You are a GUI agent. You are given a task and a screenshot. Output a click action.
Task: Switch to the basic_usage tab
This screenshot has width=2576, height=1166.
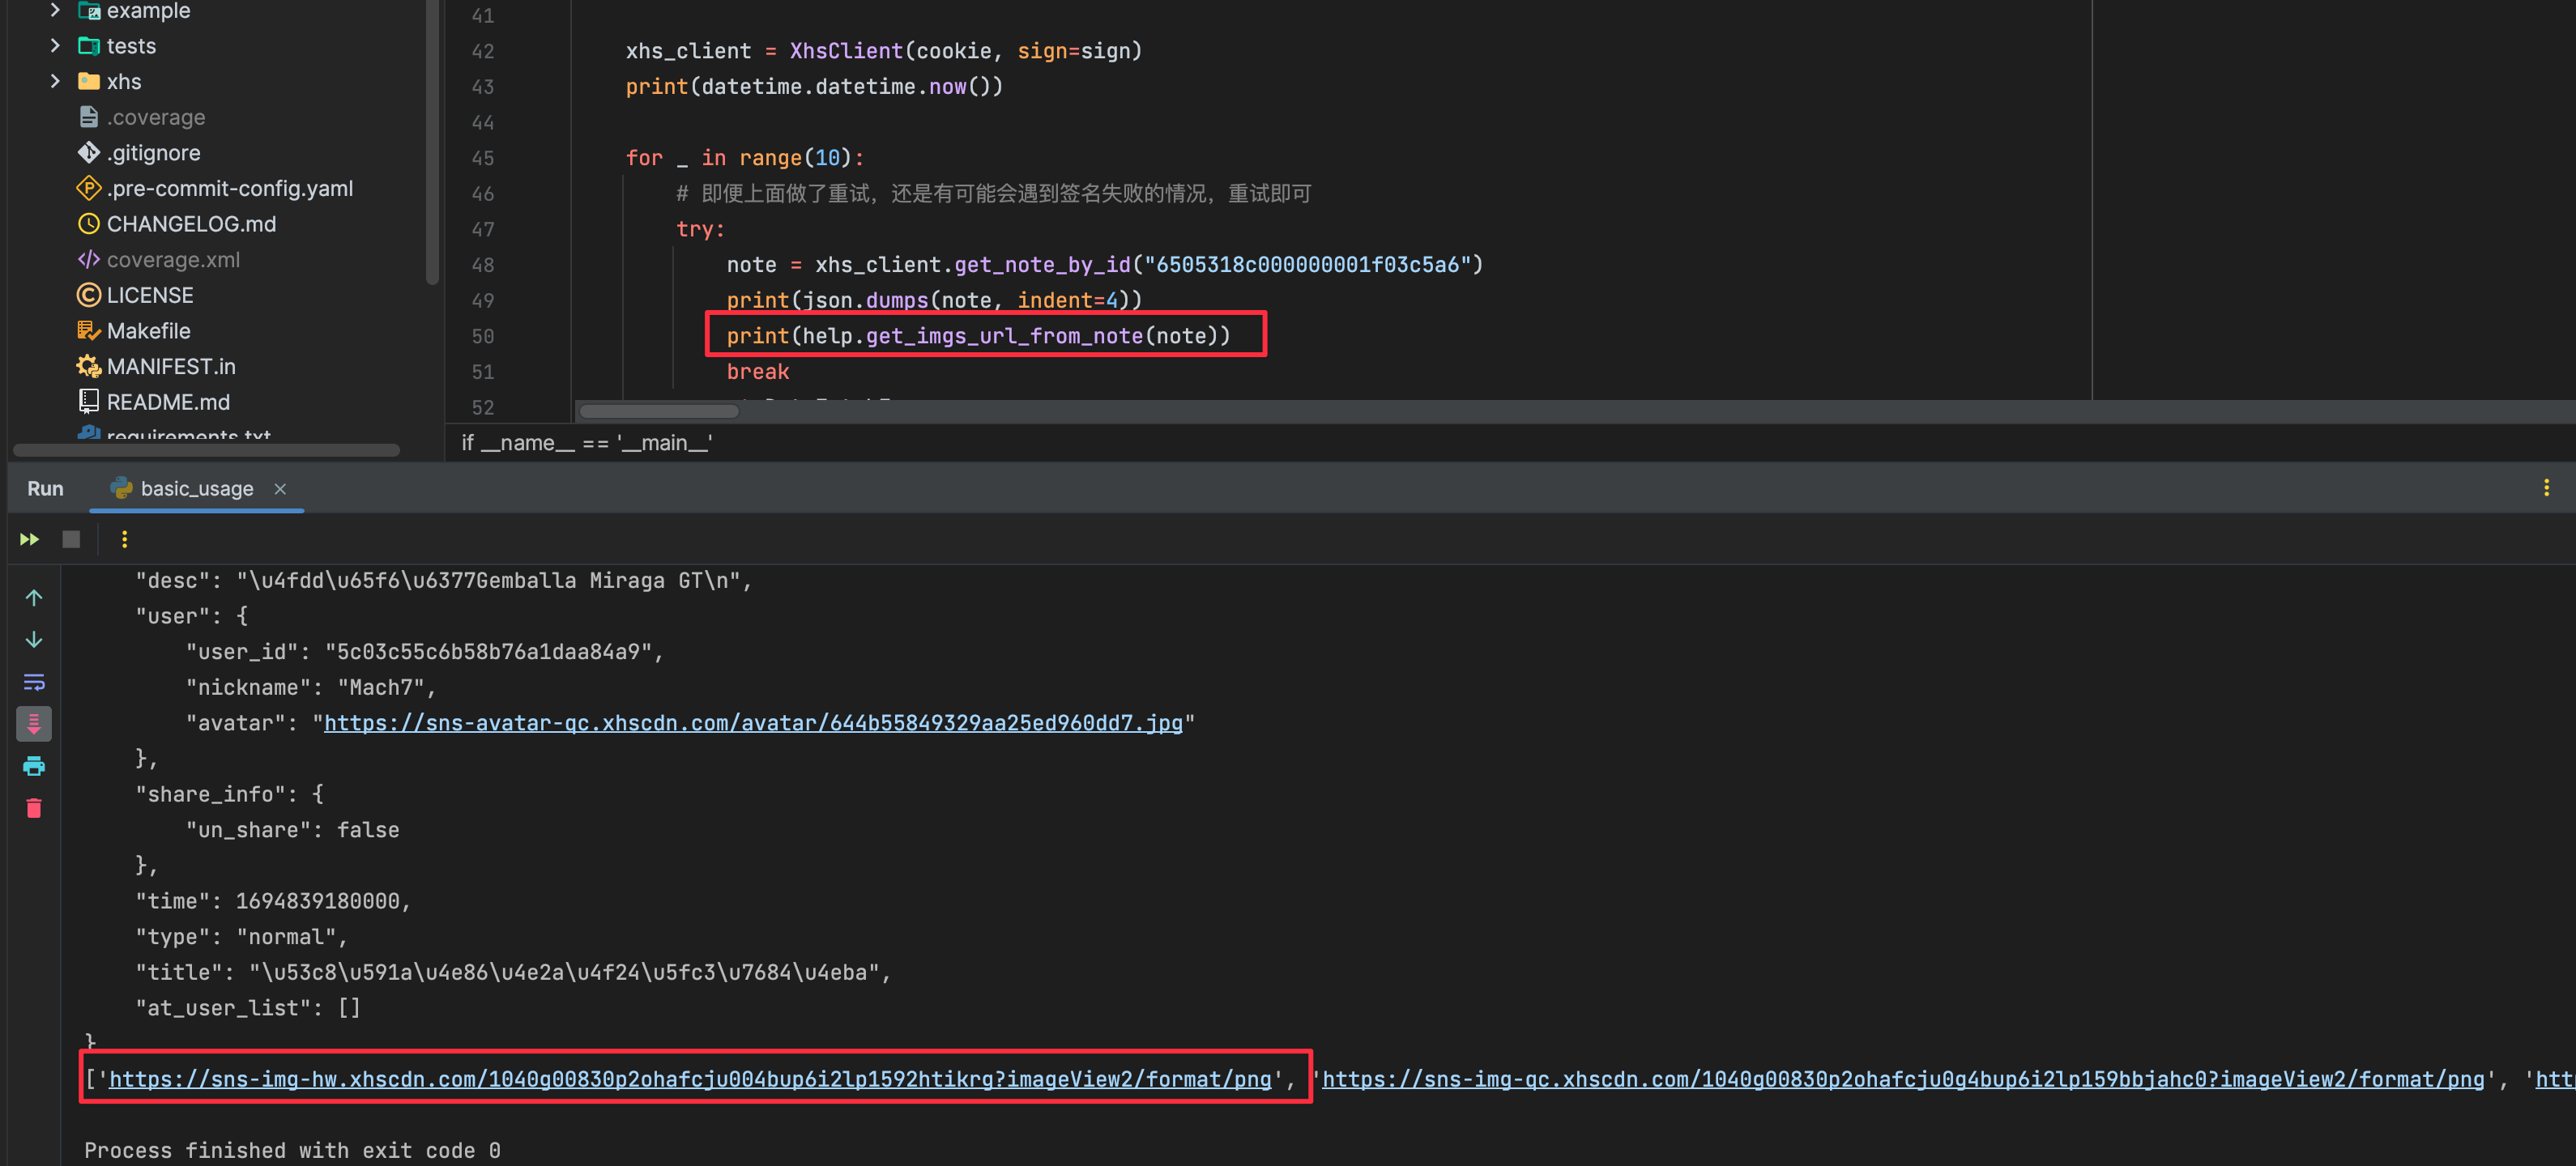196,488
